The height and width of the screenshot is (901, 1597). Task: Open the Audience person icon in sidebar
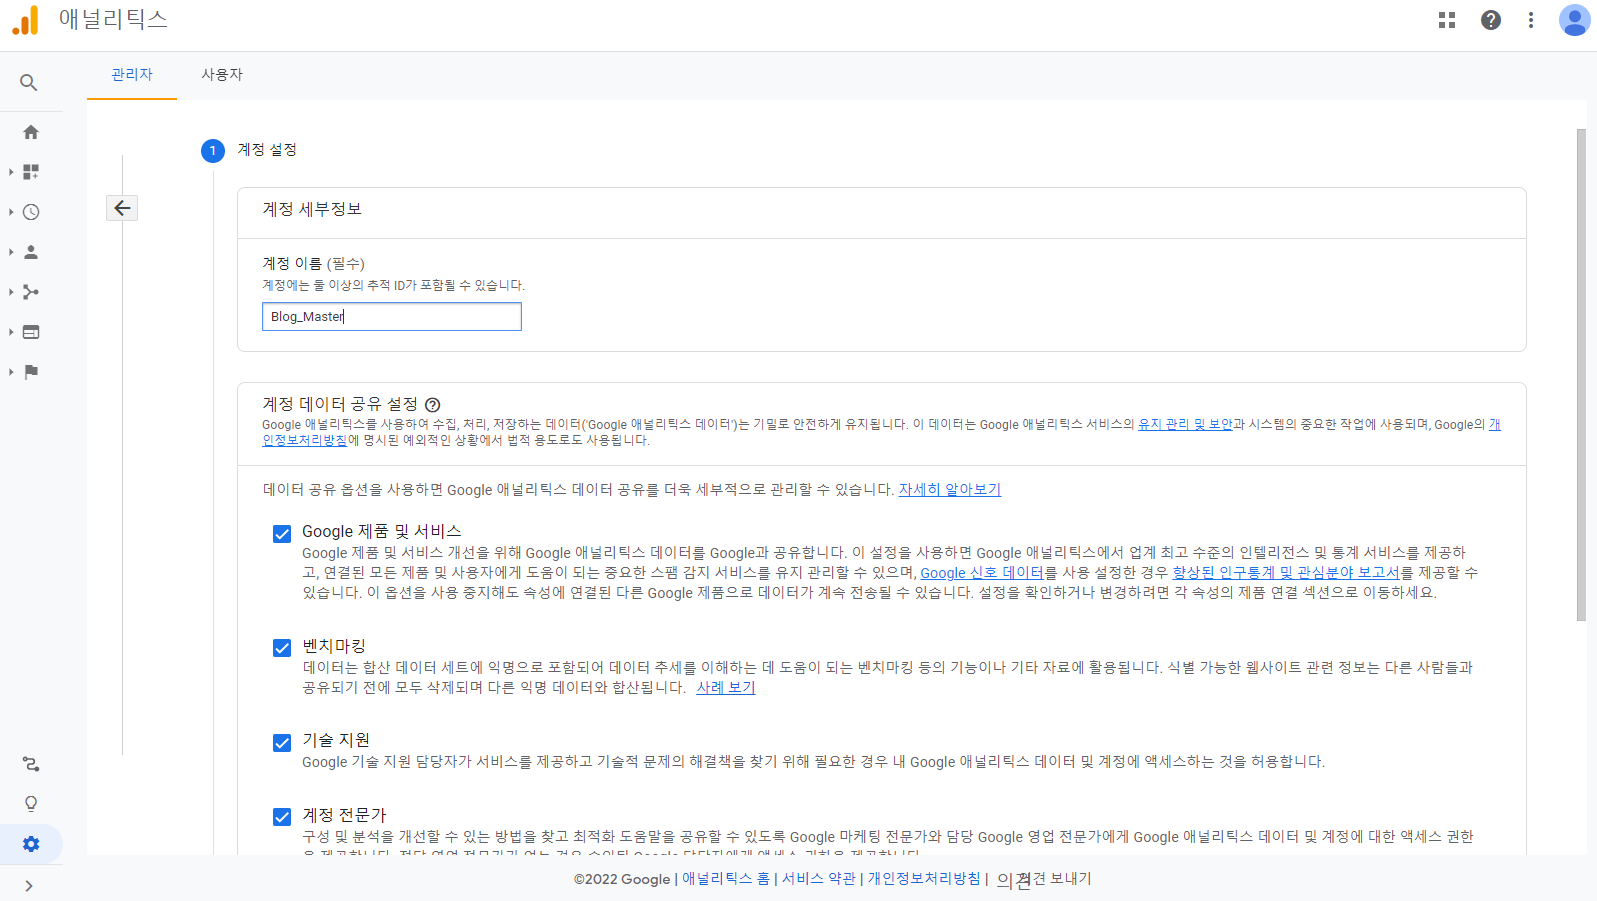pyautogui.click(x=31, y=252)
